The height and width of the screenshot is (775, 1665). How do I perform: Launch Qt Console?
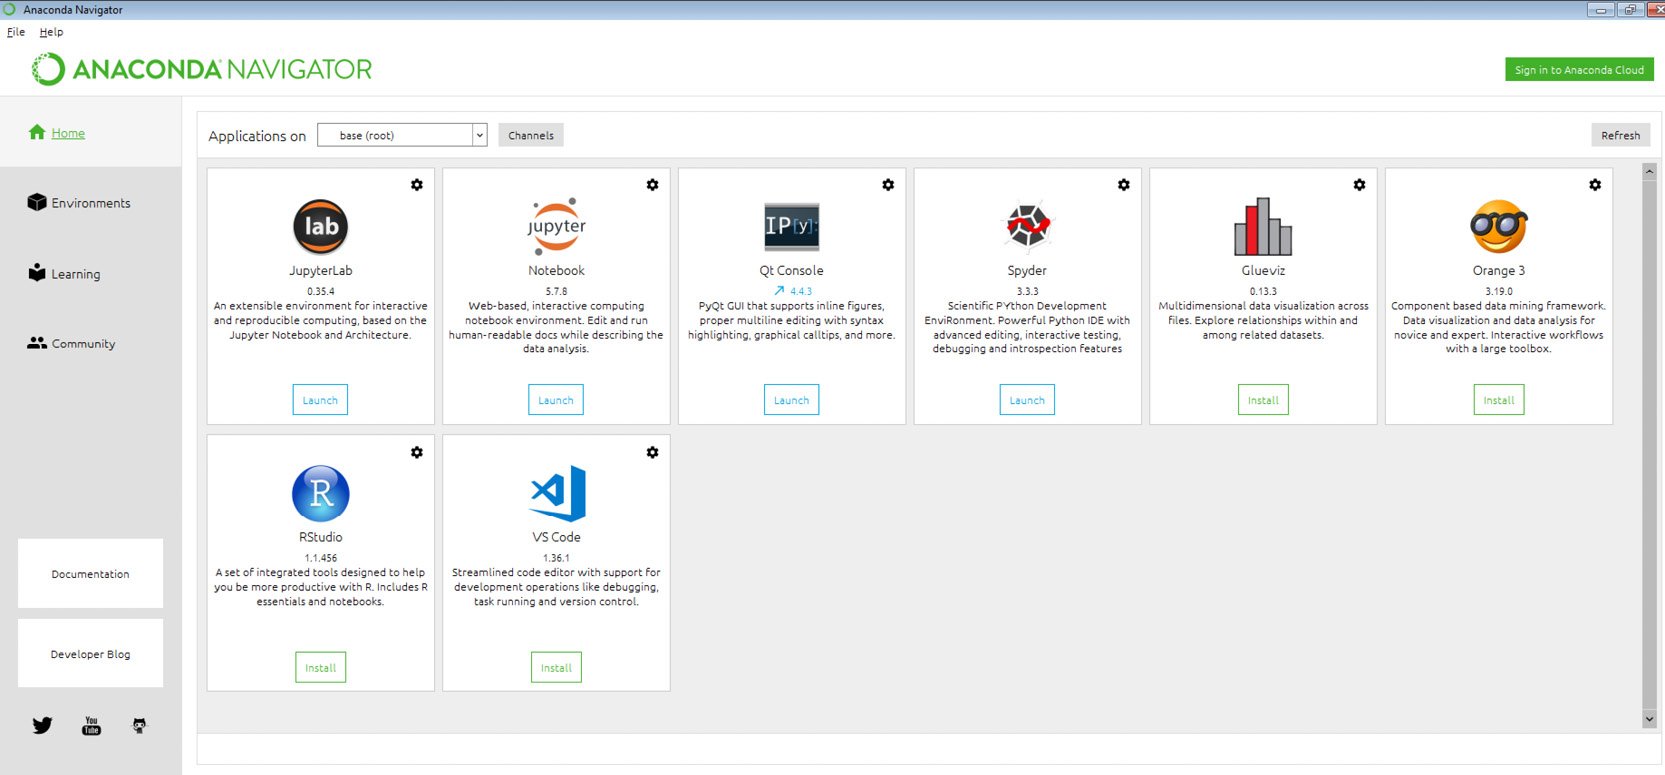pos(792,400)
